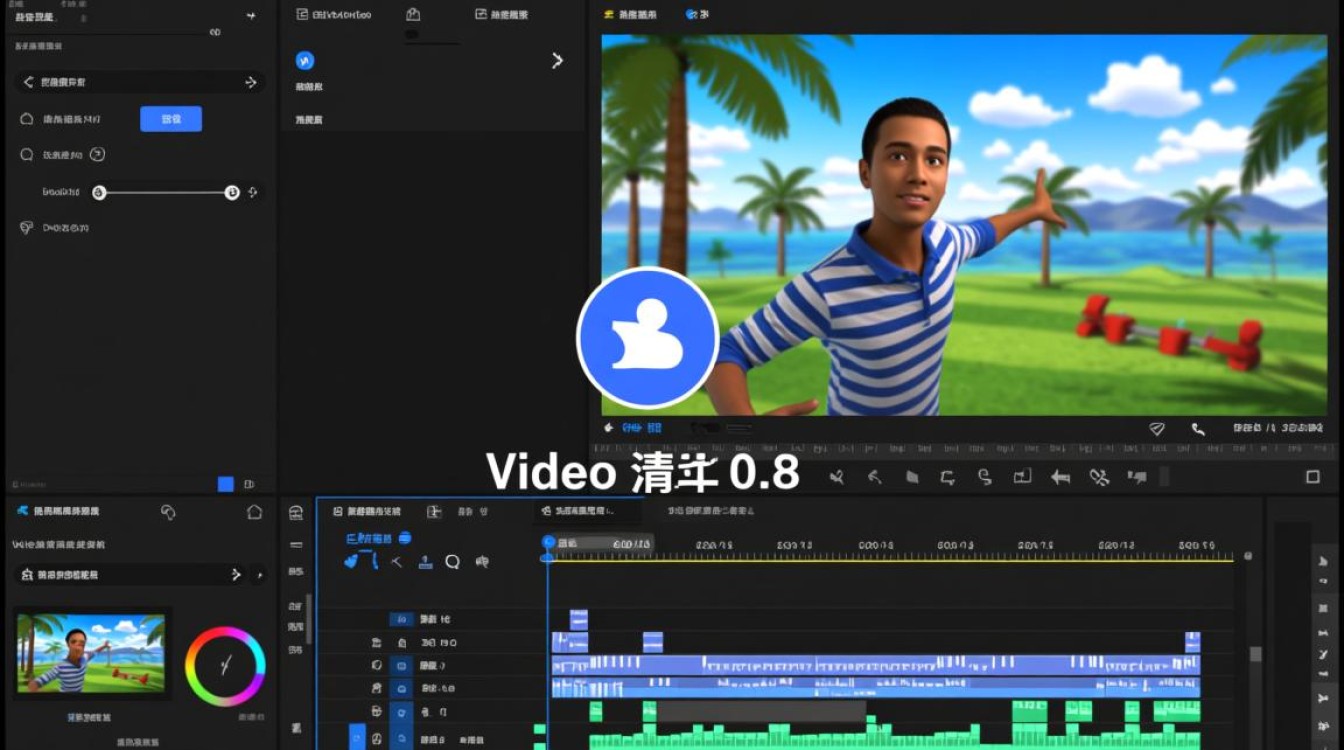The image size is (1344, 750).
Task: Toggle the blue box on the fourth track header
Action: (401, 688)
